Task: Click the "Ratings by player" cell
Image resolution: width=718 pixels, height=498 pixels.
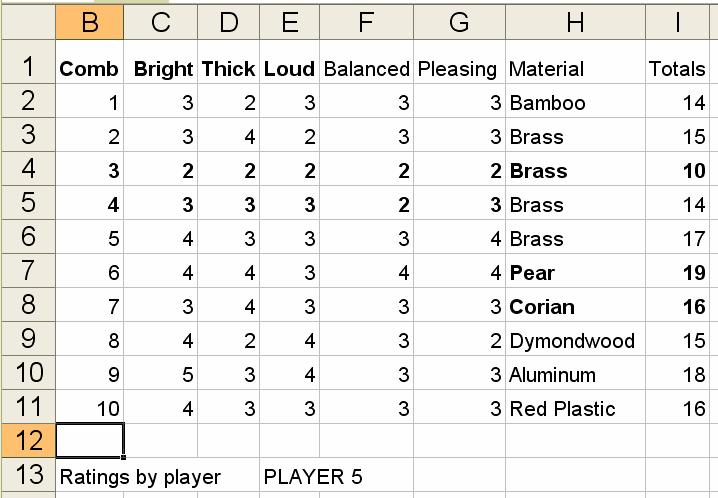Action: 140,477
